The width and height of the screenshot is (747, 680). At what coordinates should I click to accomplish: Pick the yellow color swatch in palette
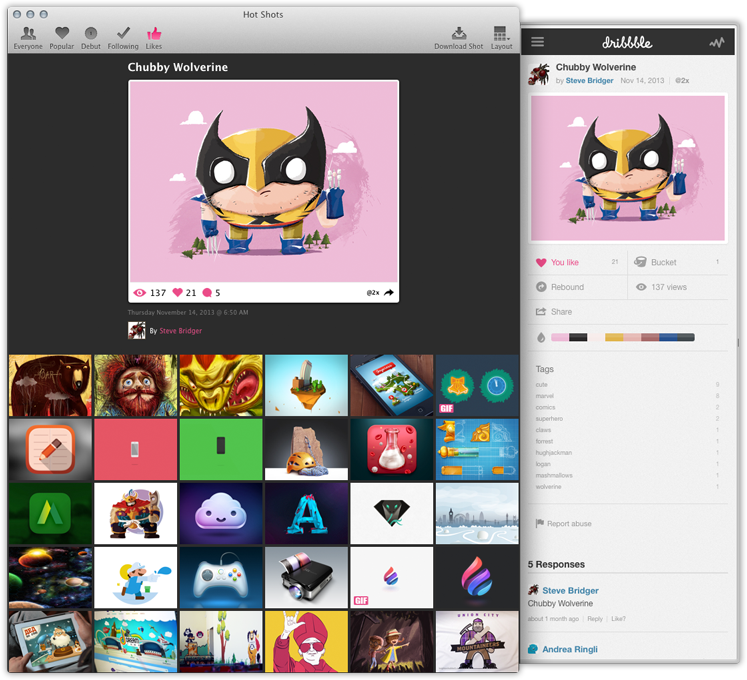613,337
